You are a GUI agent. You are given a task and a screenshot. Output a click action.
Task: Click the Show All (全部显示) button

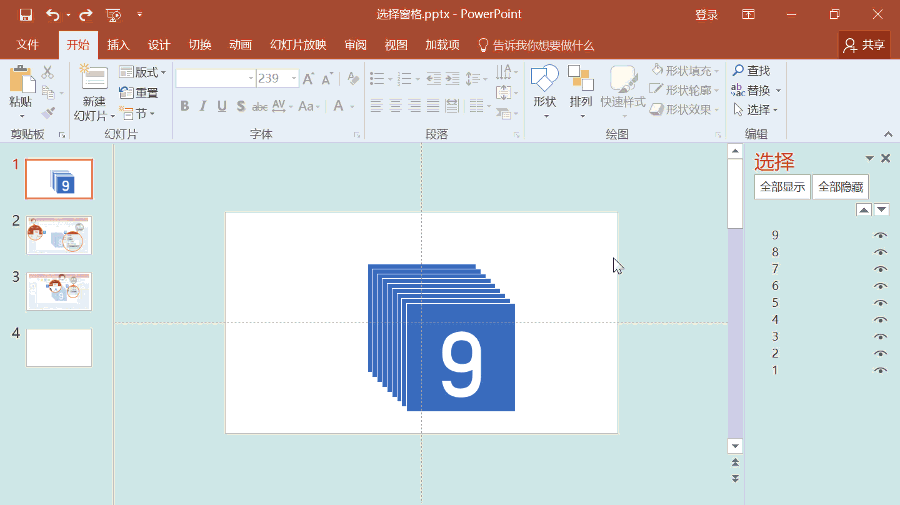click(782, 187)
